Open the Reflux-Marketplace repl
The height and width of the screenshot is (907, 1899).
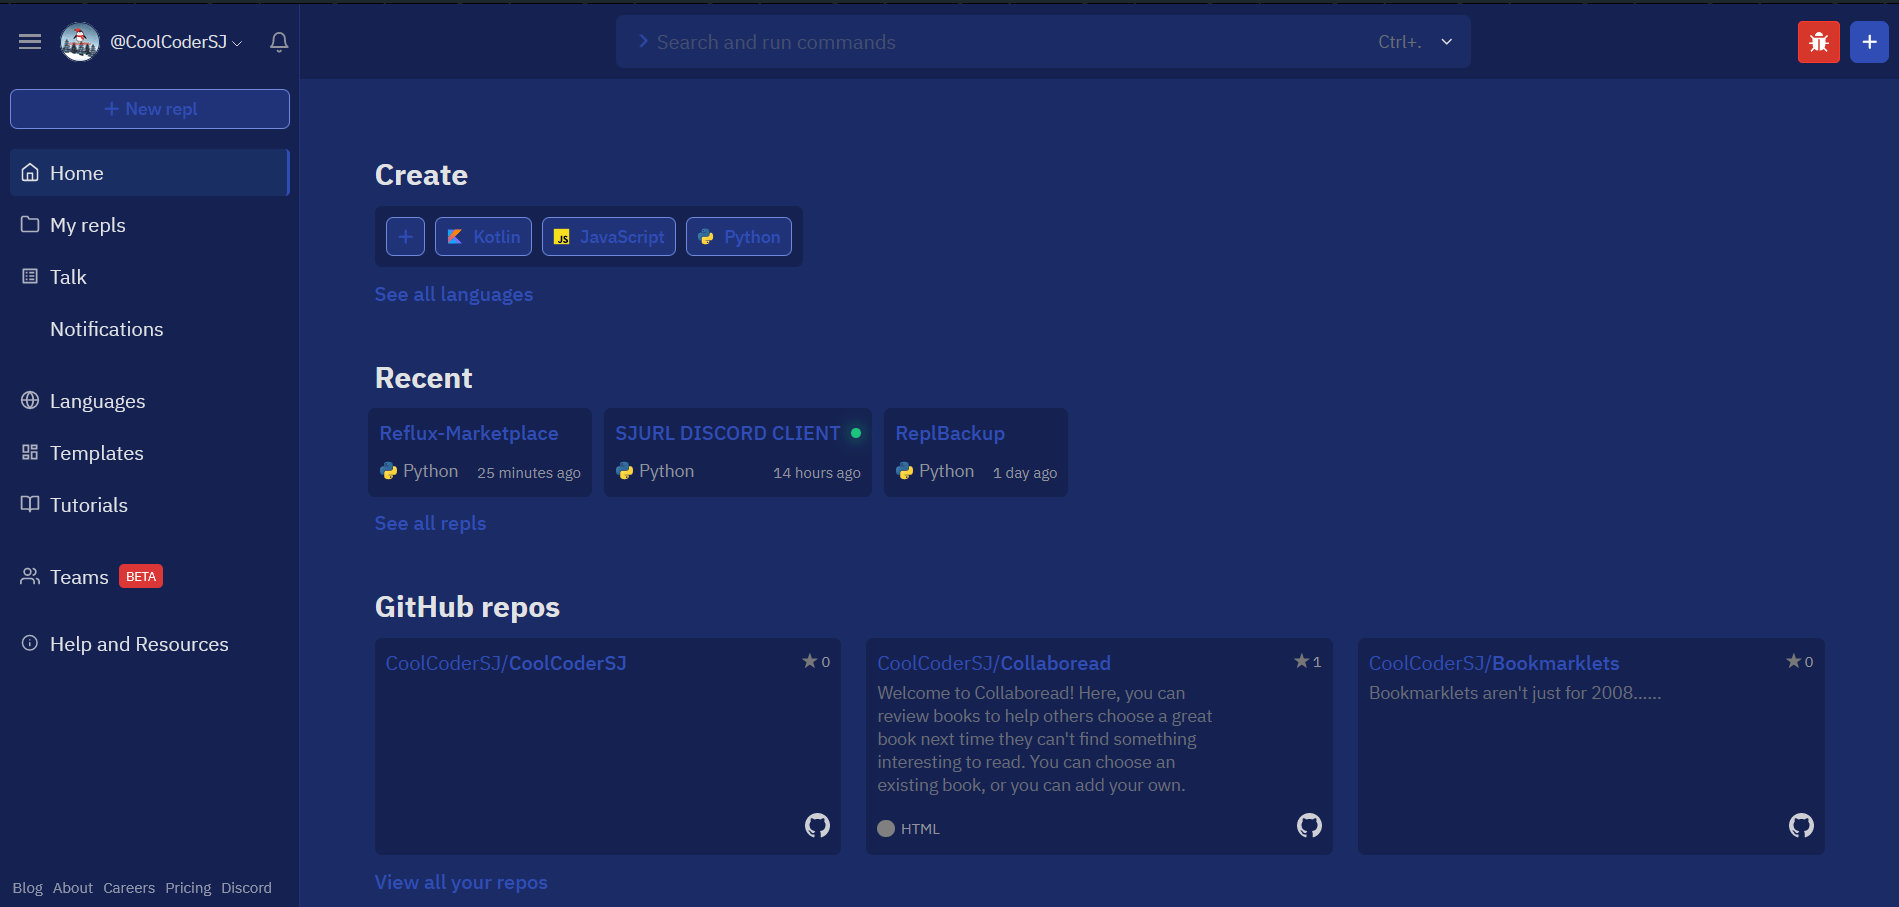tap(480, 452)
